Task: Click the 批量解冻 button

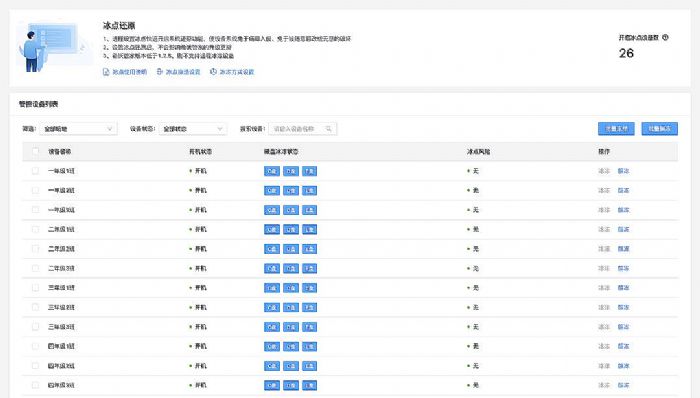Action: [659, 129]
